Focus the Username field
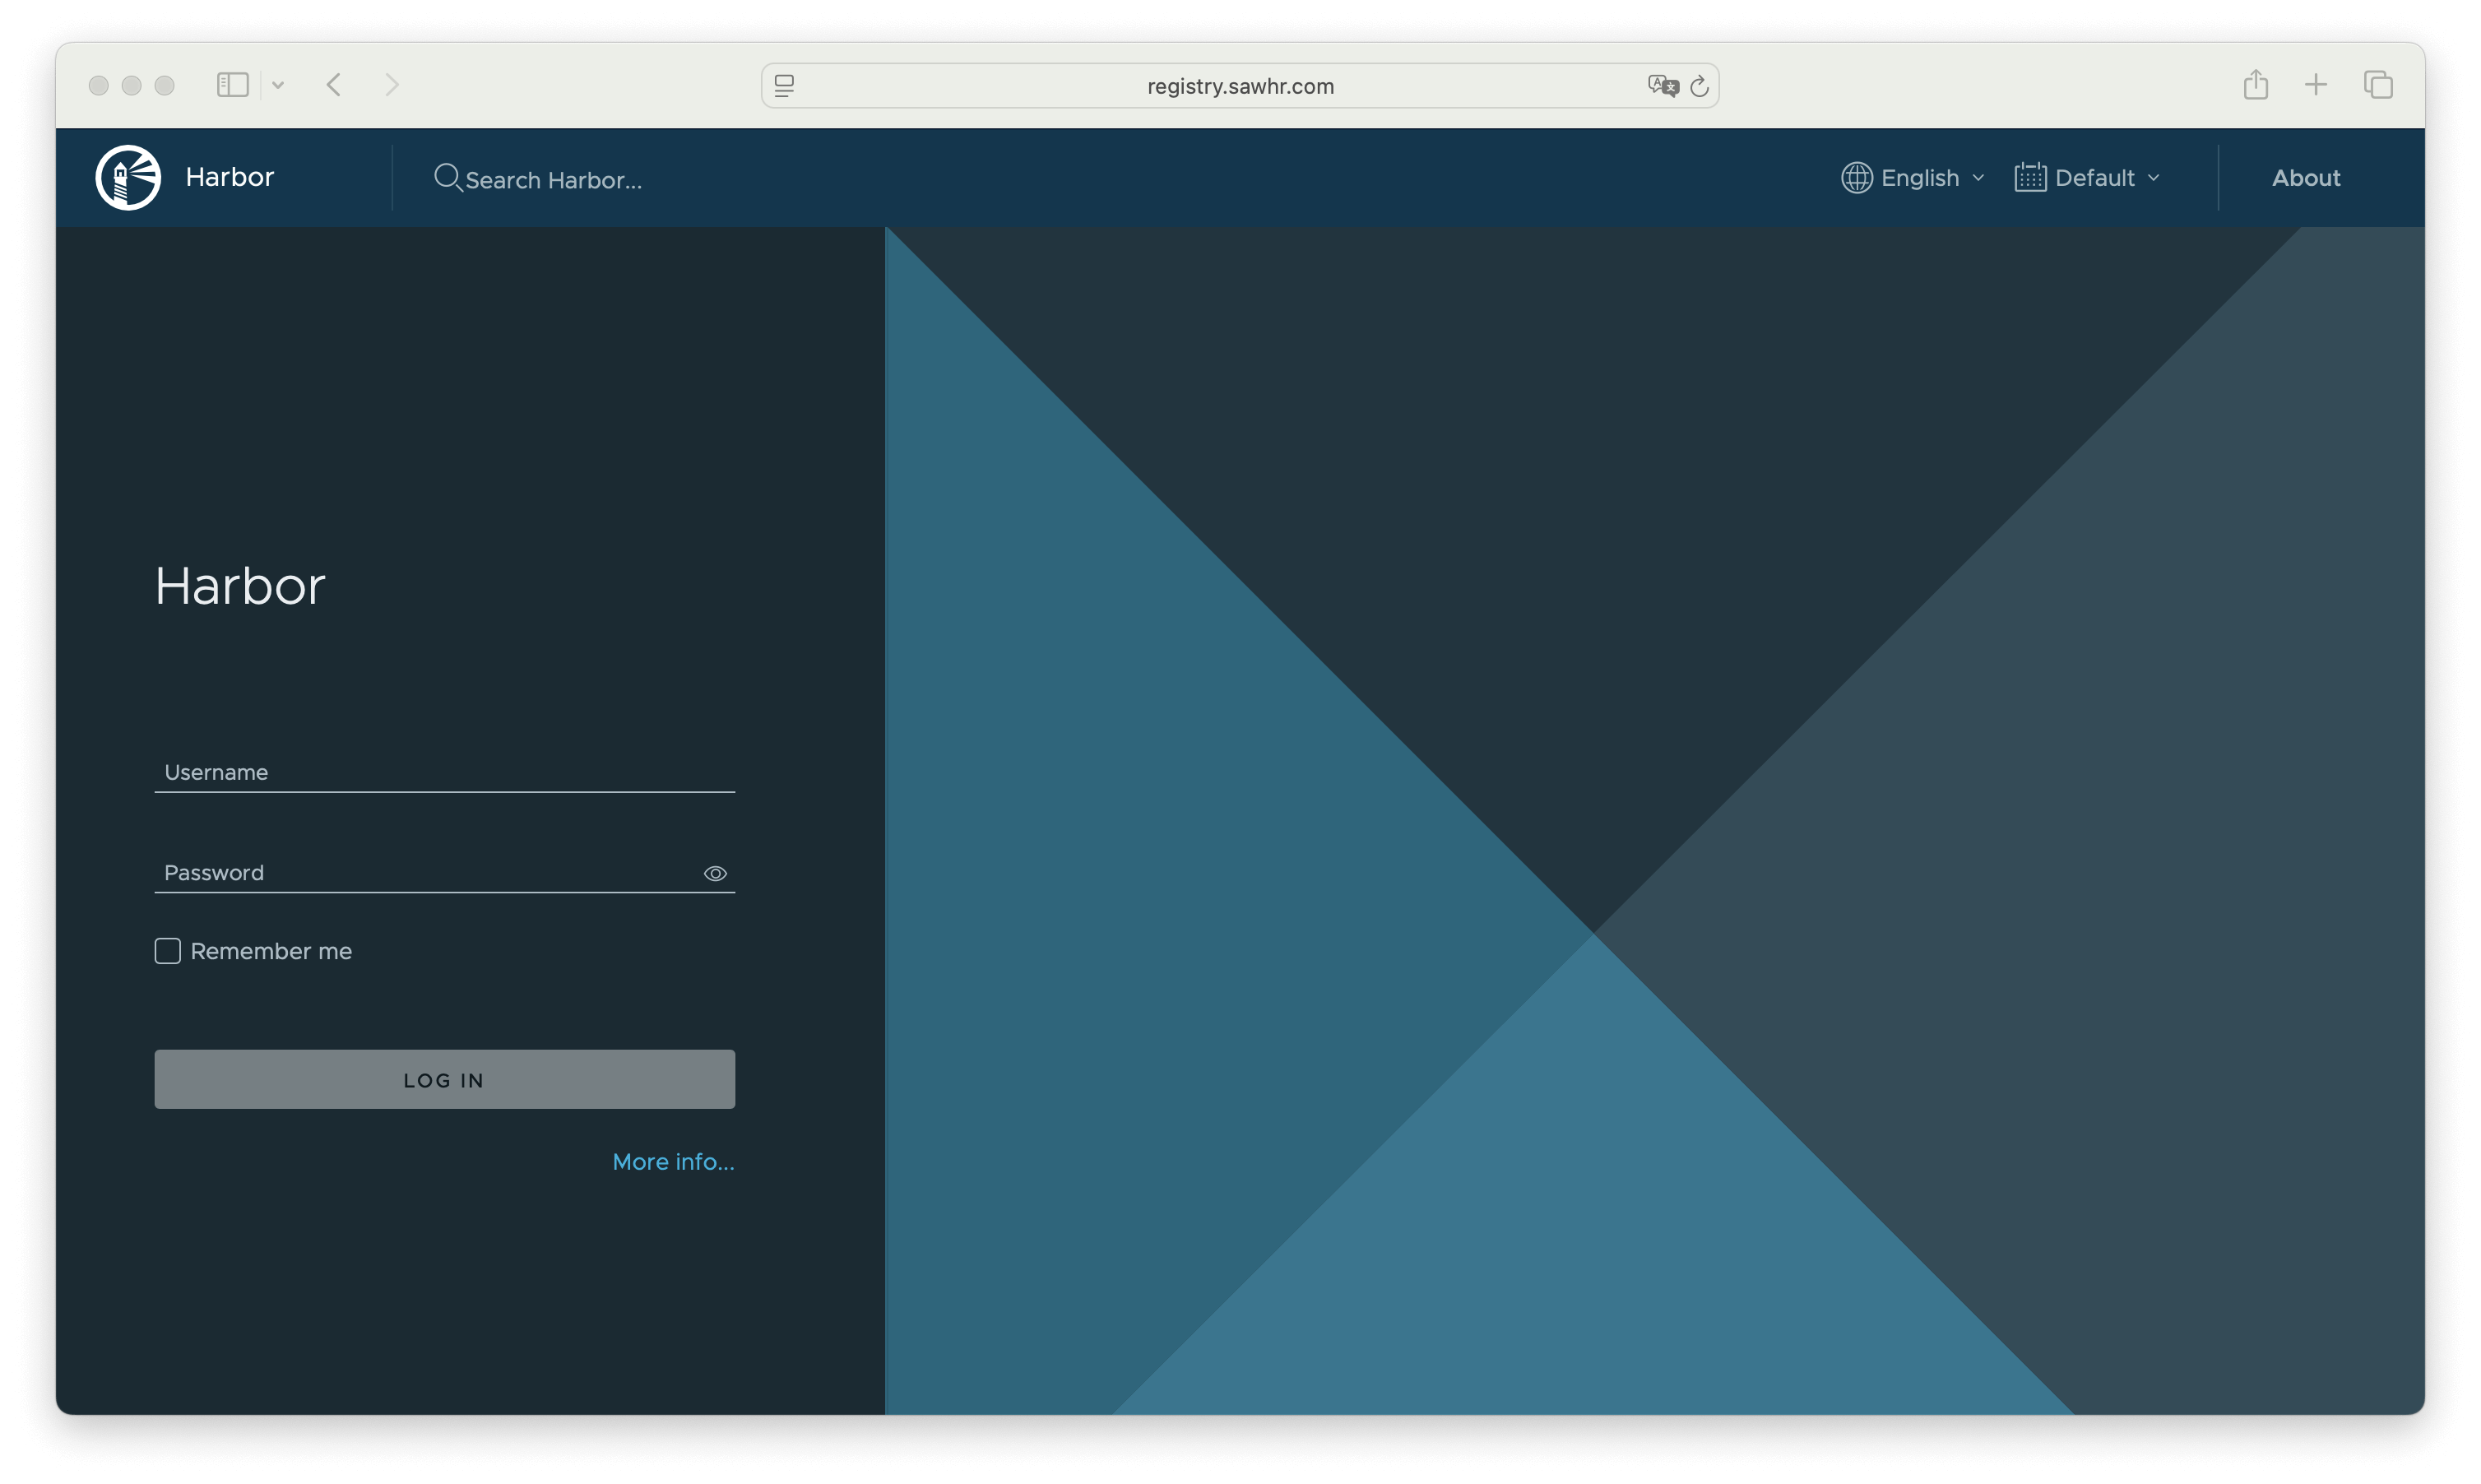 coord(444,772)
